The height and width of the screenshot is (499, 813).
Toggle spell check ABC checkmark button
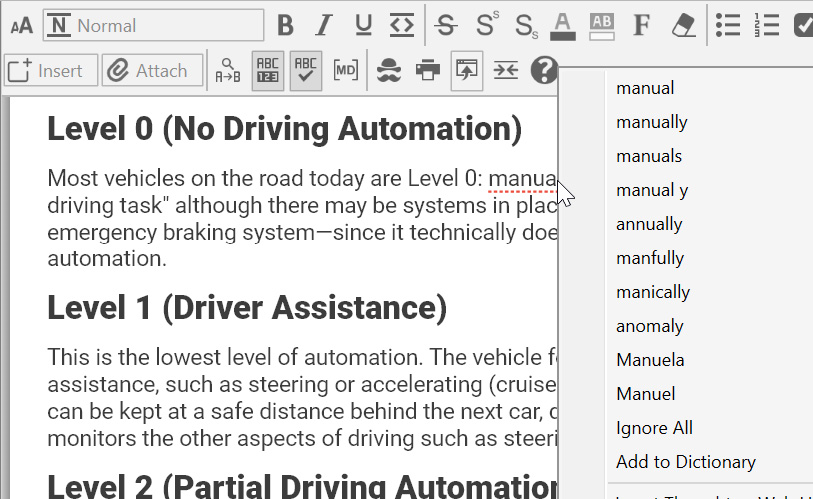point(306,71)
